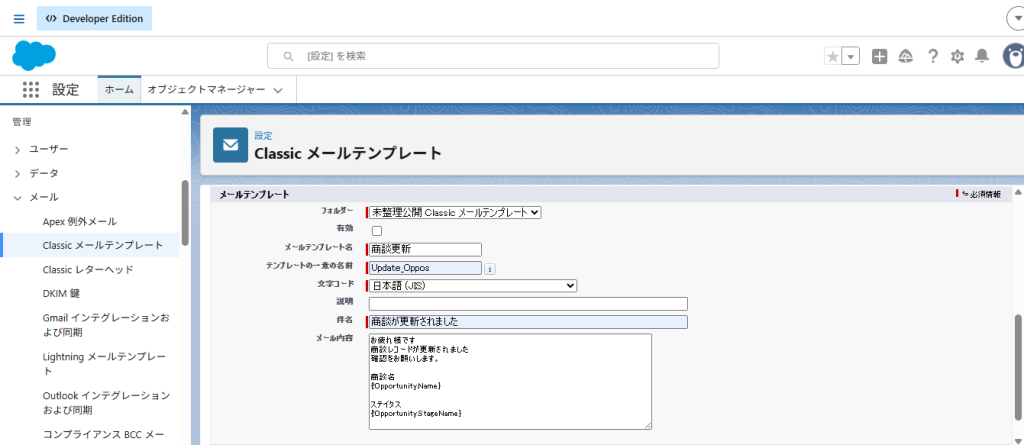Click the 設定 breadcrumb link in the header
1024x445 pixels.
pyautogui.click(x=263, y=136)
